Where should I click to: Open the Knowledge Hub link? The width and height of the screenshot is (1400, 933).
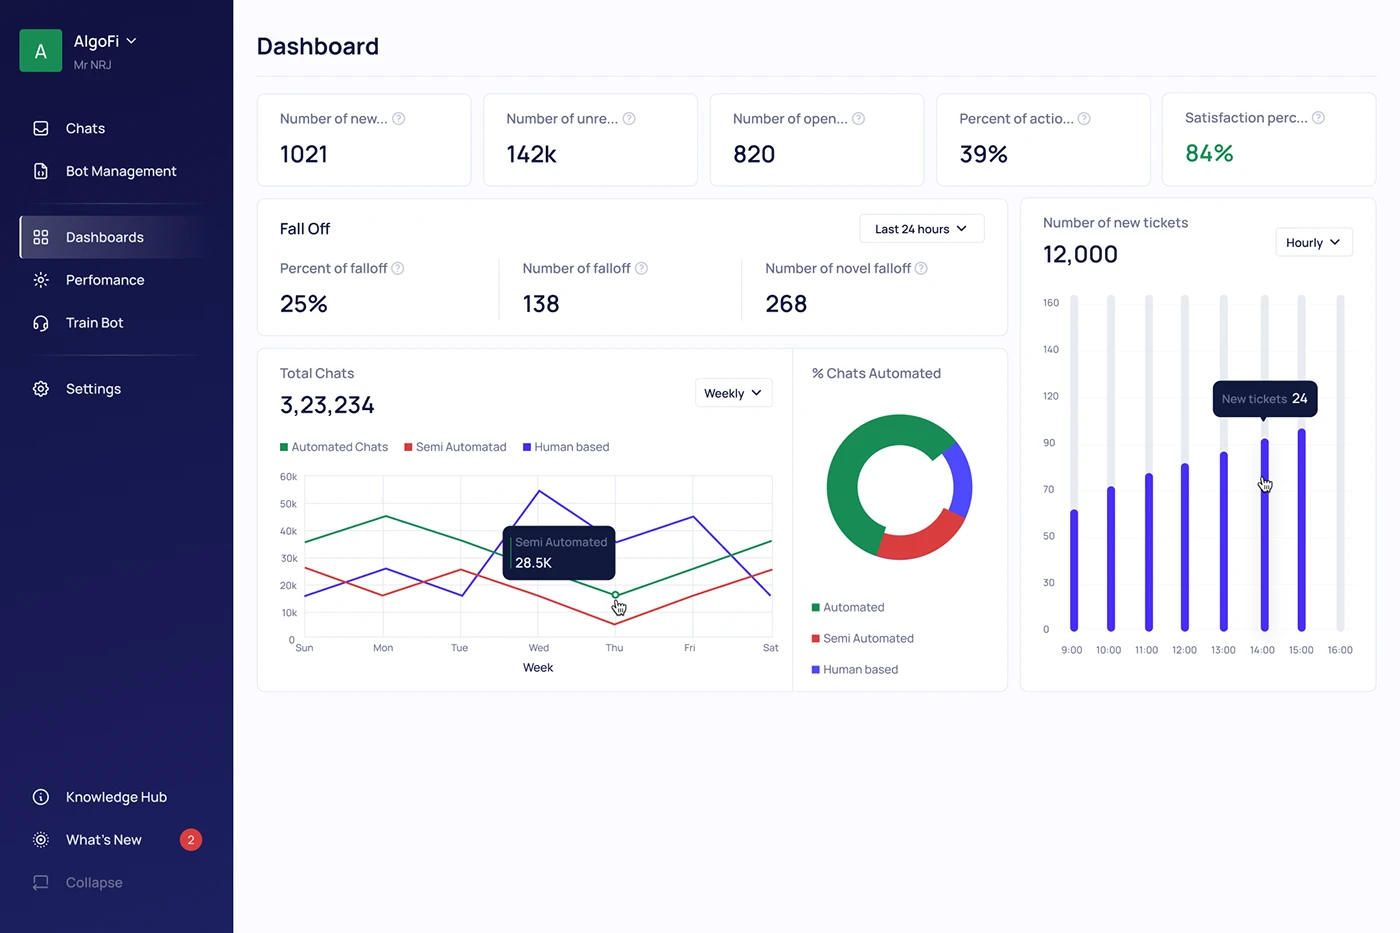116,797
